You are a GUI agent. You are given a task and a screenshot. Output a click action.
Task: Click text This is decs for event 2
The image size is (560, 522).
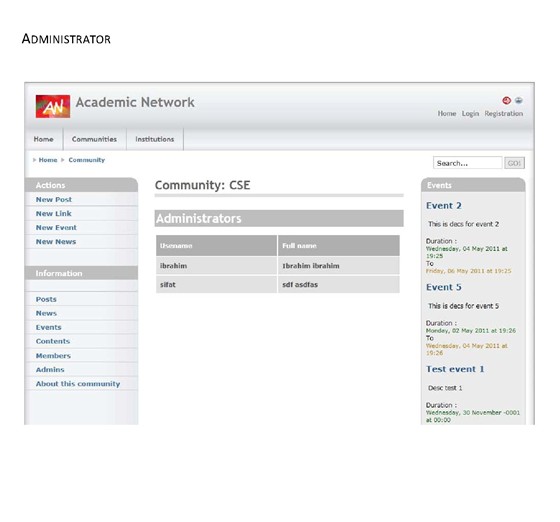coord(463,224)
